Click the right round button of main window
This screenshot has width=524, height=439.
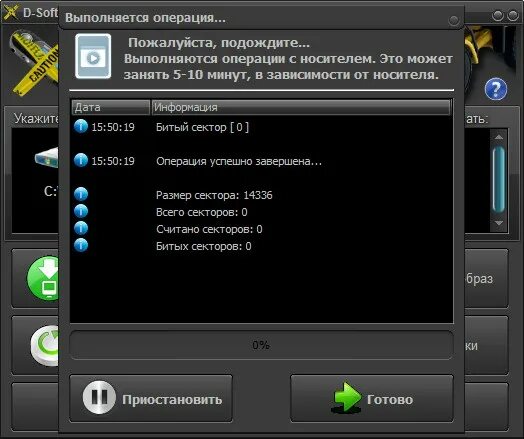click(512, 15)
